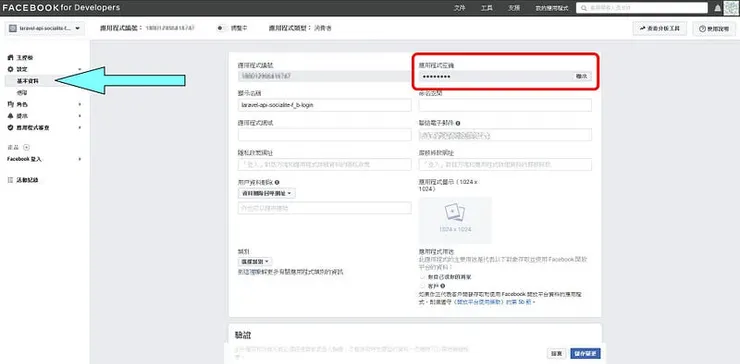Viewport: 740px width, 364px height.
Task: Open 活動紀錄 in sidebar
Action: pyautogui.click(x=27, y=180)
